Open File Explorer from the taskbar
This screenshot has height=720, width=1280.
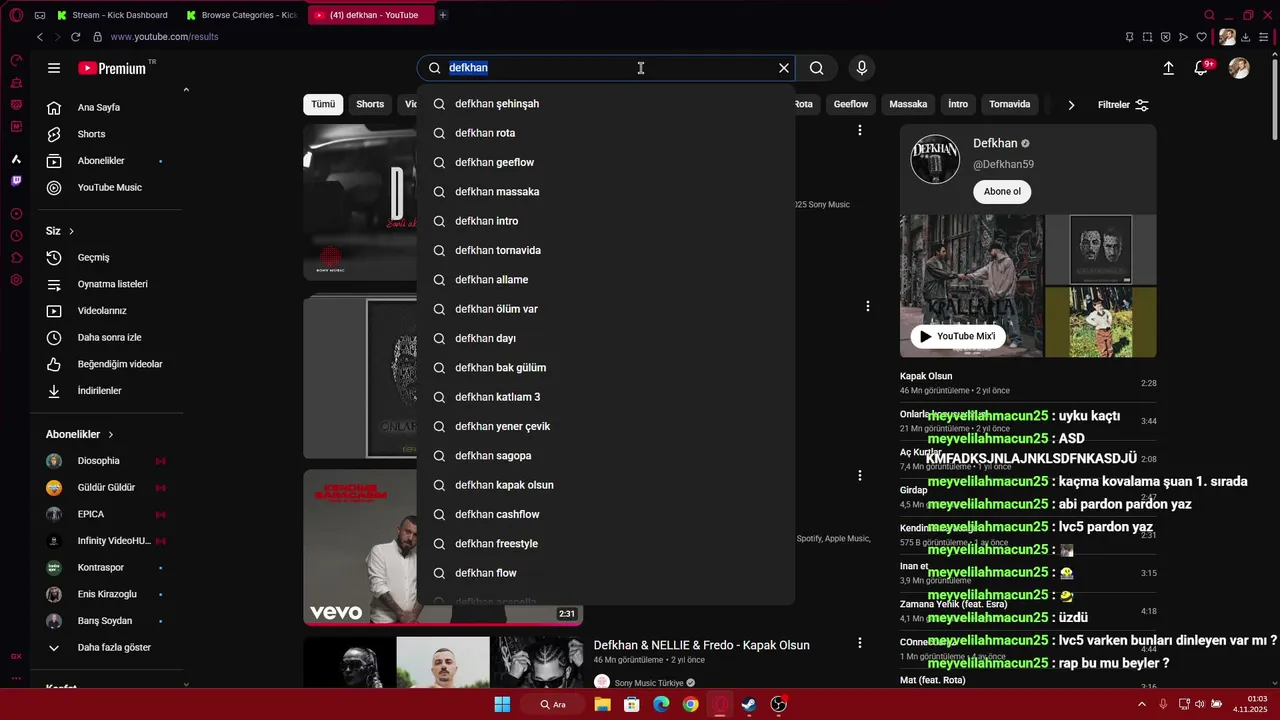602,704
